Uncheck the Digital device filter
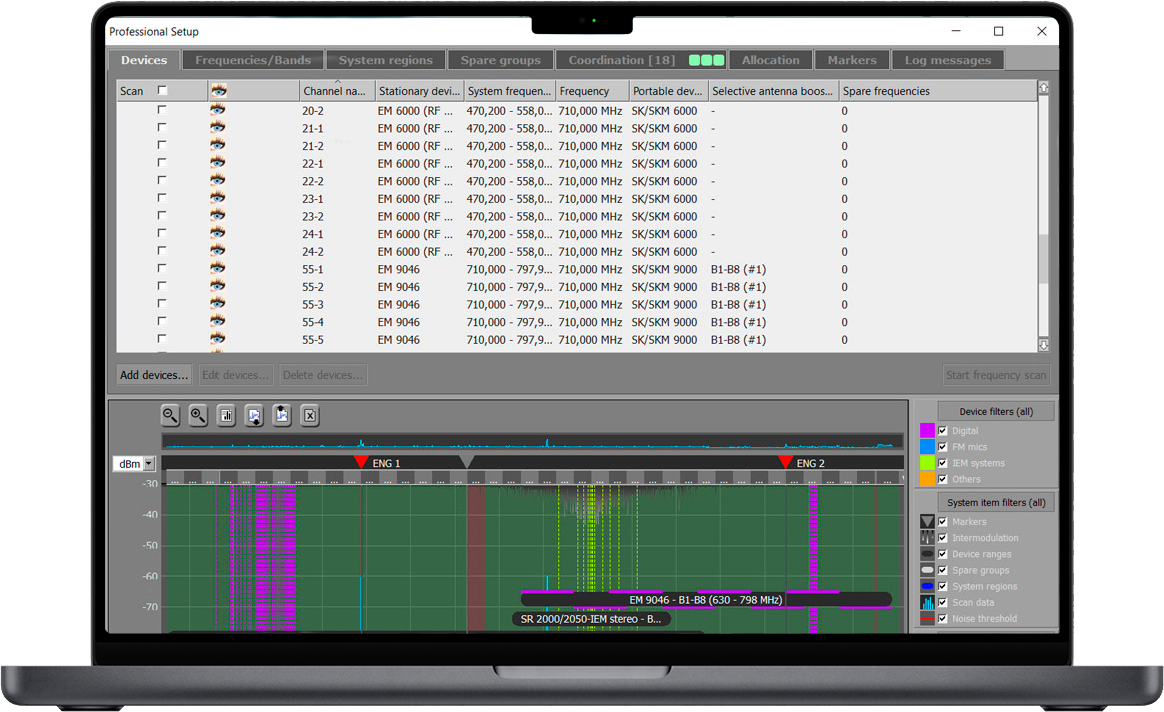The height and width of the screenshot is (712, 1164). click(x=942, y=431)
